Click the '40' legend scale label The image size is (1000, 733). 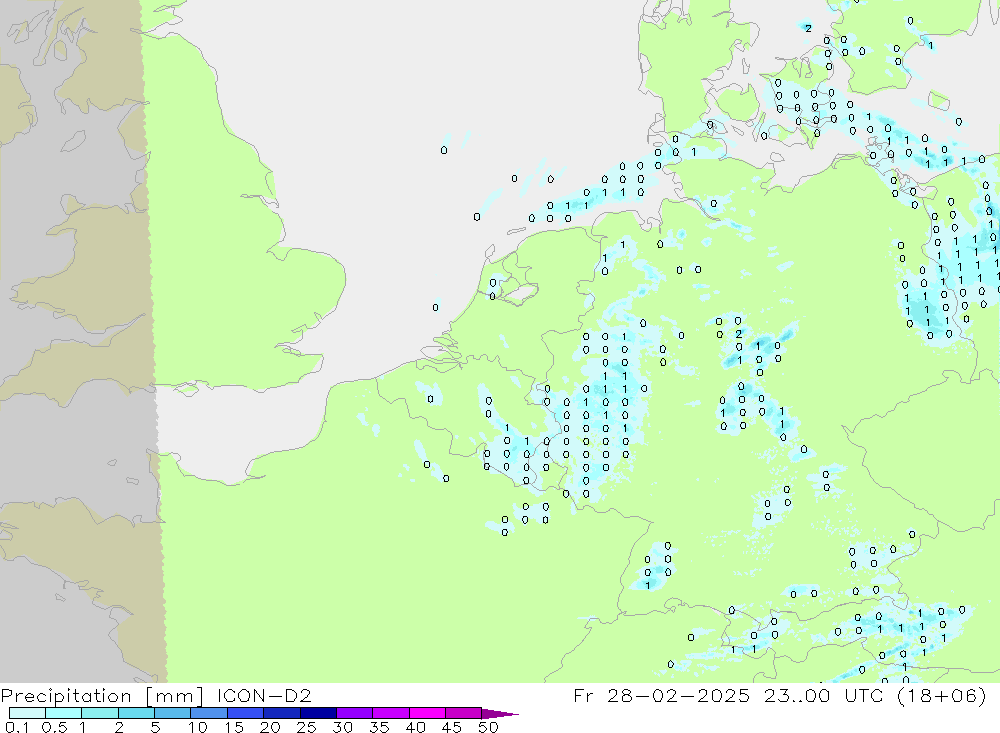point(416,727)
